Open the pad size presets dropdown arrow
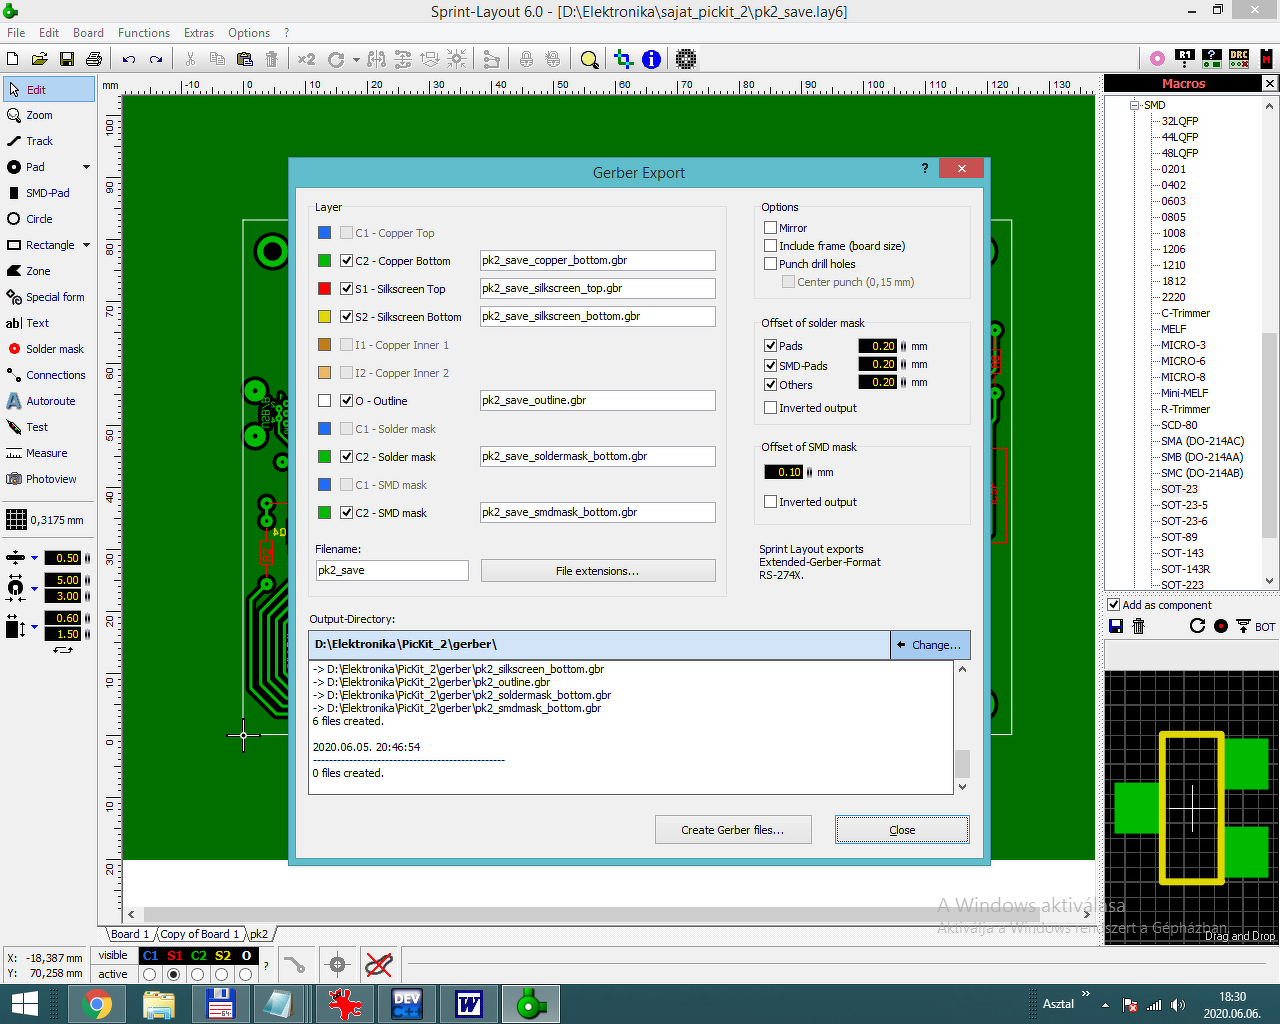 click(34, 587)
